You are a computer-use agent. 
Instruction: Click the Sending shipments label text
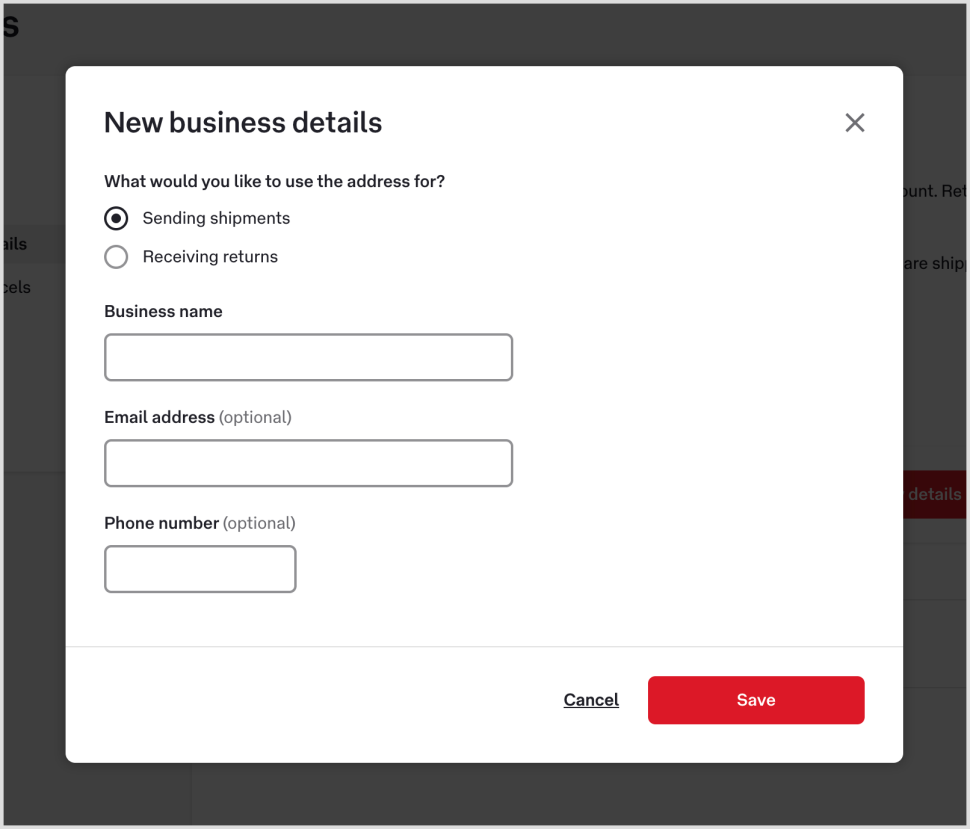(216, 218)
